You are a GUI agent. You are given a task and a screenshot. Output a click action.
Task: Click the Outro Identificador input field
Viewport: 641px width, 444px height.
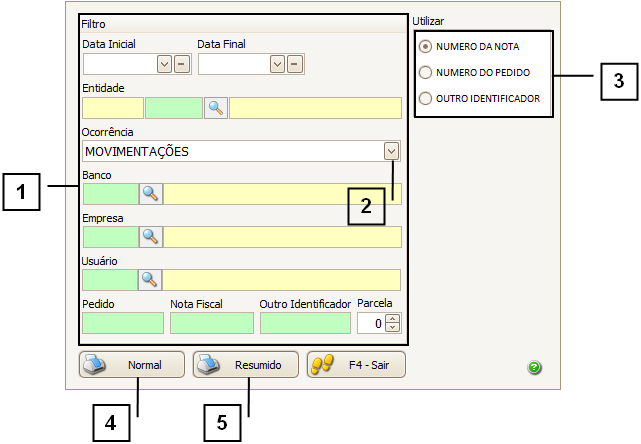[x=304, y=323]
